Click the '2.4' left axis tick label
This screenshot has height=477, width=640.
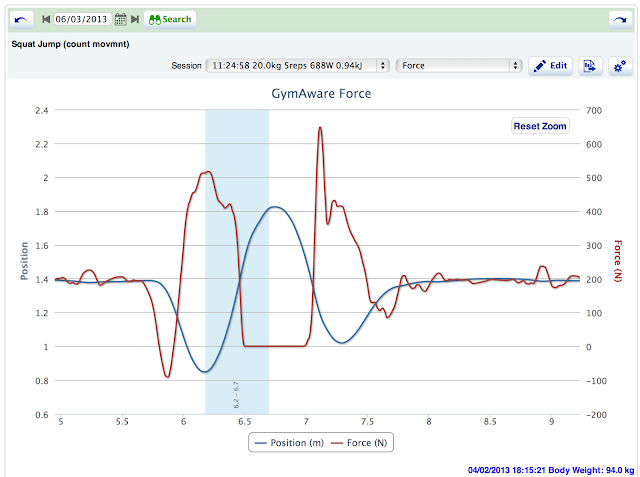coord(42,111)
